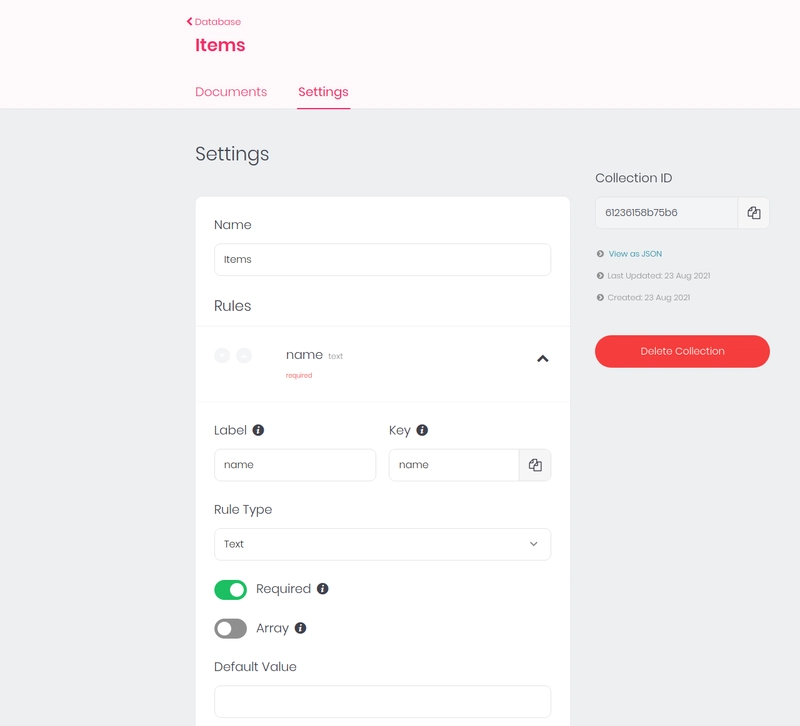Click the collection Name input field
Screen dimensions: 800x726
pos(382,260)
